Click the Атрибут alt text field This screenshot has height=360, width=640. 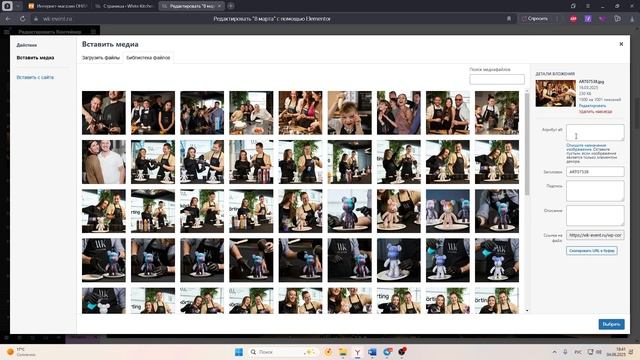[x=595, y=132]
